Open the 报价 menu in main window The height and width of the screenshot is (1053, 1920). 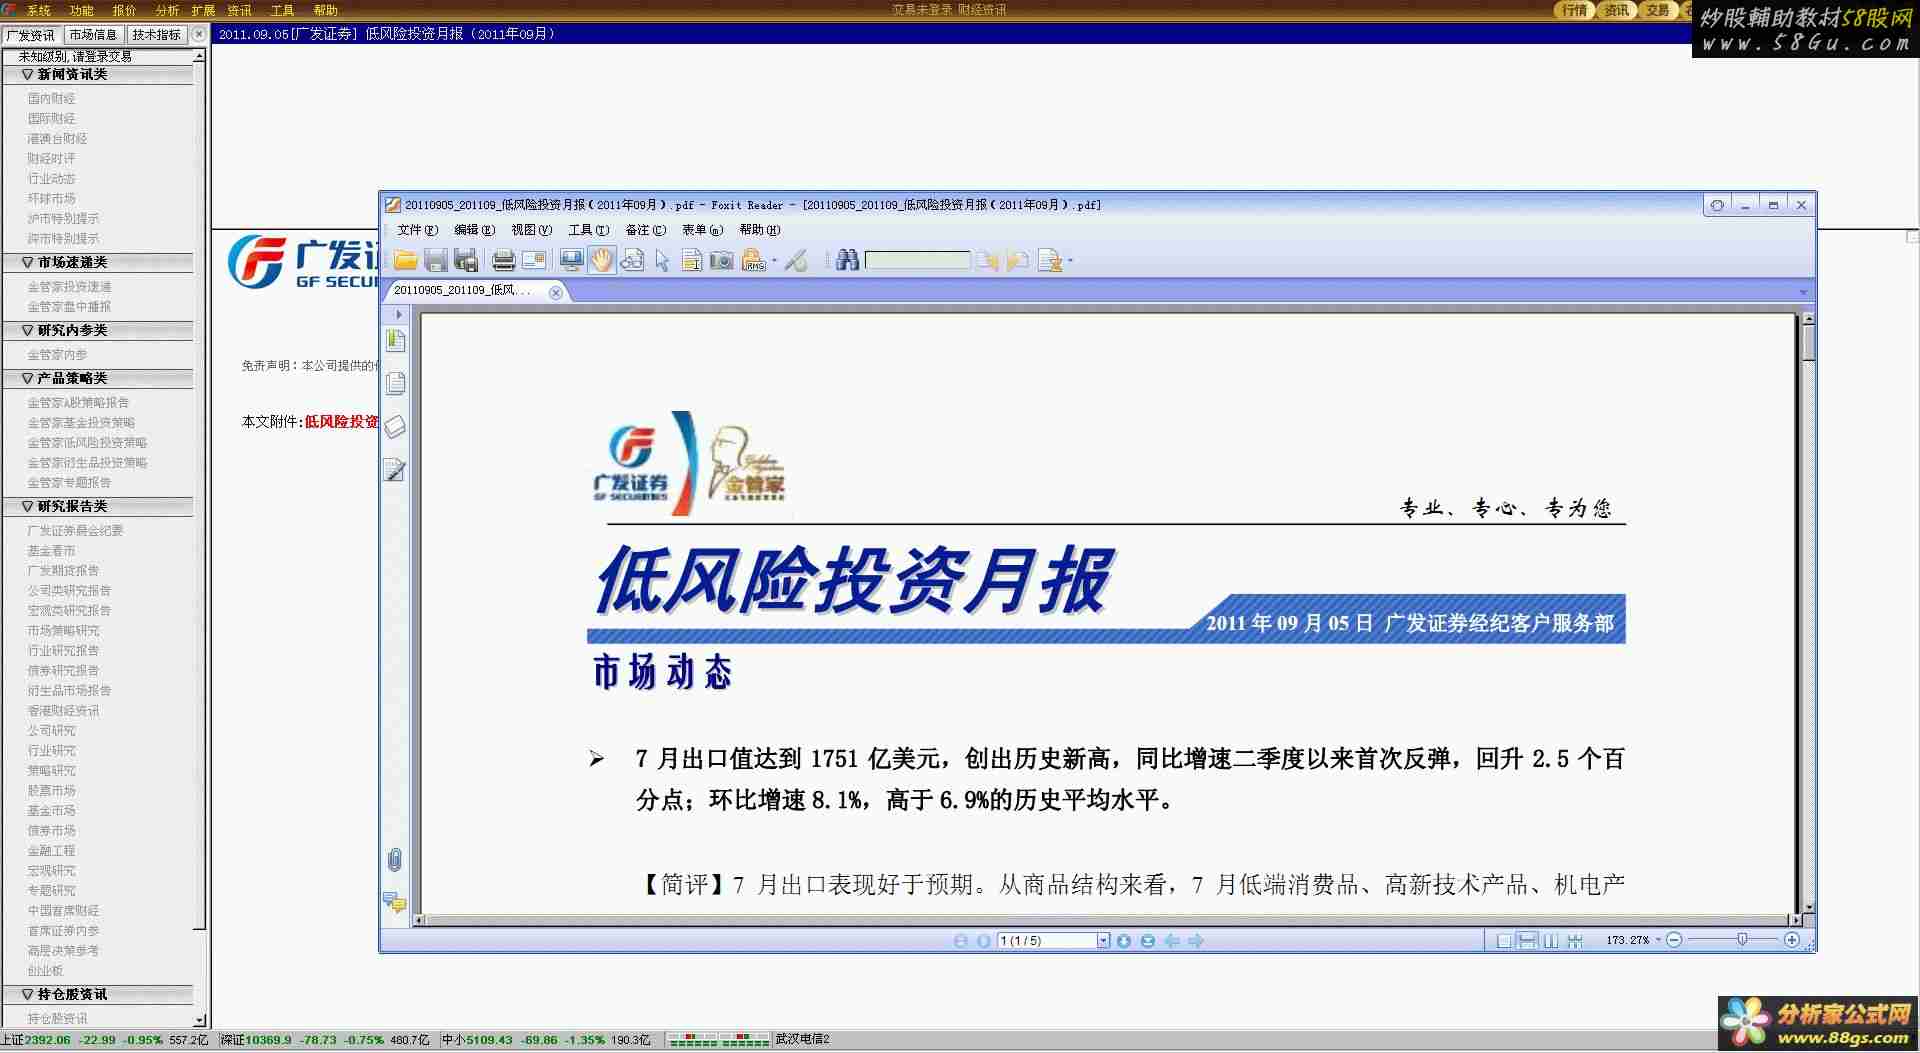[x=124, y=11]
